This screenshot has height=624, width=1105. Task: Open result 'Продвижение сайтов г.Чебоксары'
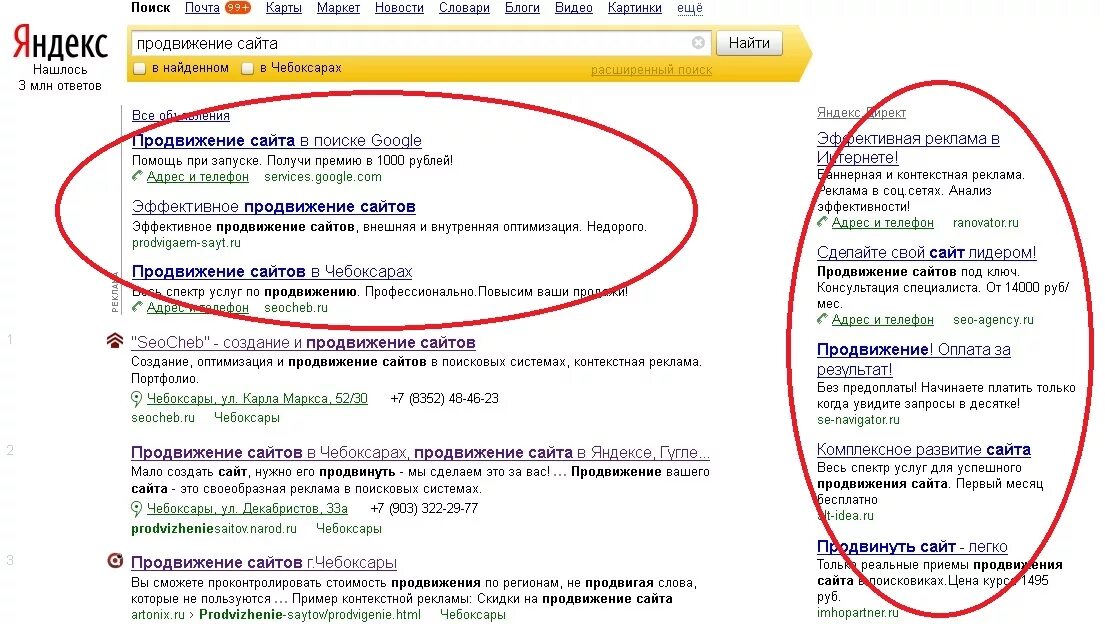pos(264,563)
